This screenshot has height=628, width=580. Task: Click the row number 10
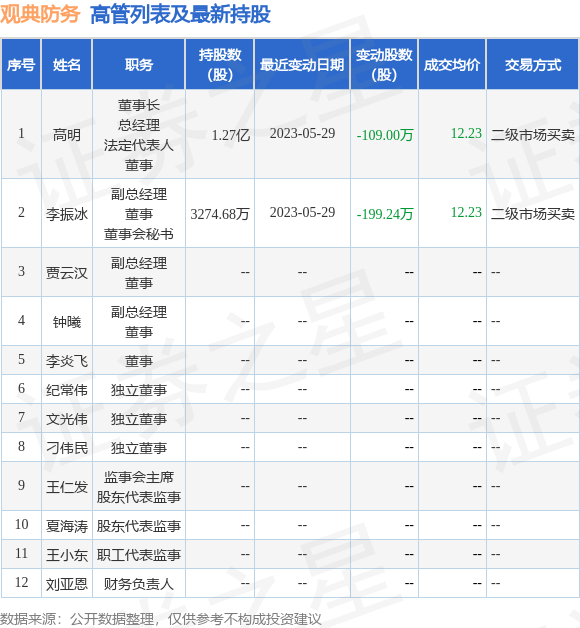point(21,524)
